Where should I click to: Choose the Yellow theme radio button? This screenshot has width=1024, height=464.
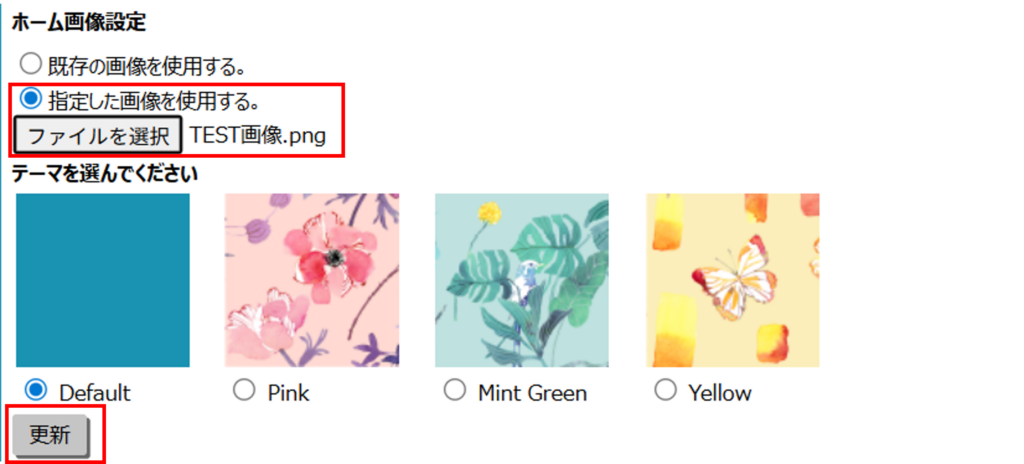(664, 390)
